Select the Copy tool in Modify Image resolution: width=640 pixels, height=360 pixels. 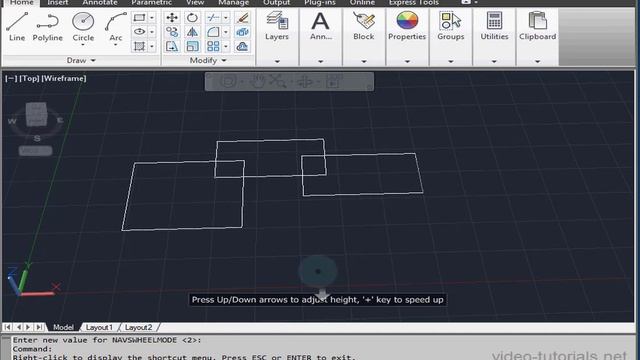point(172,32)
